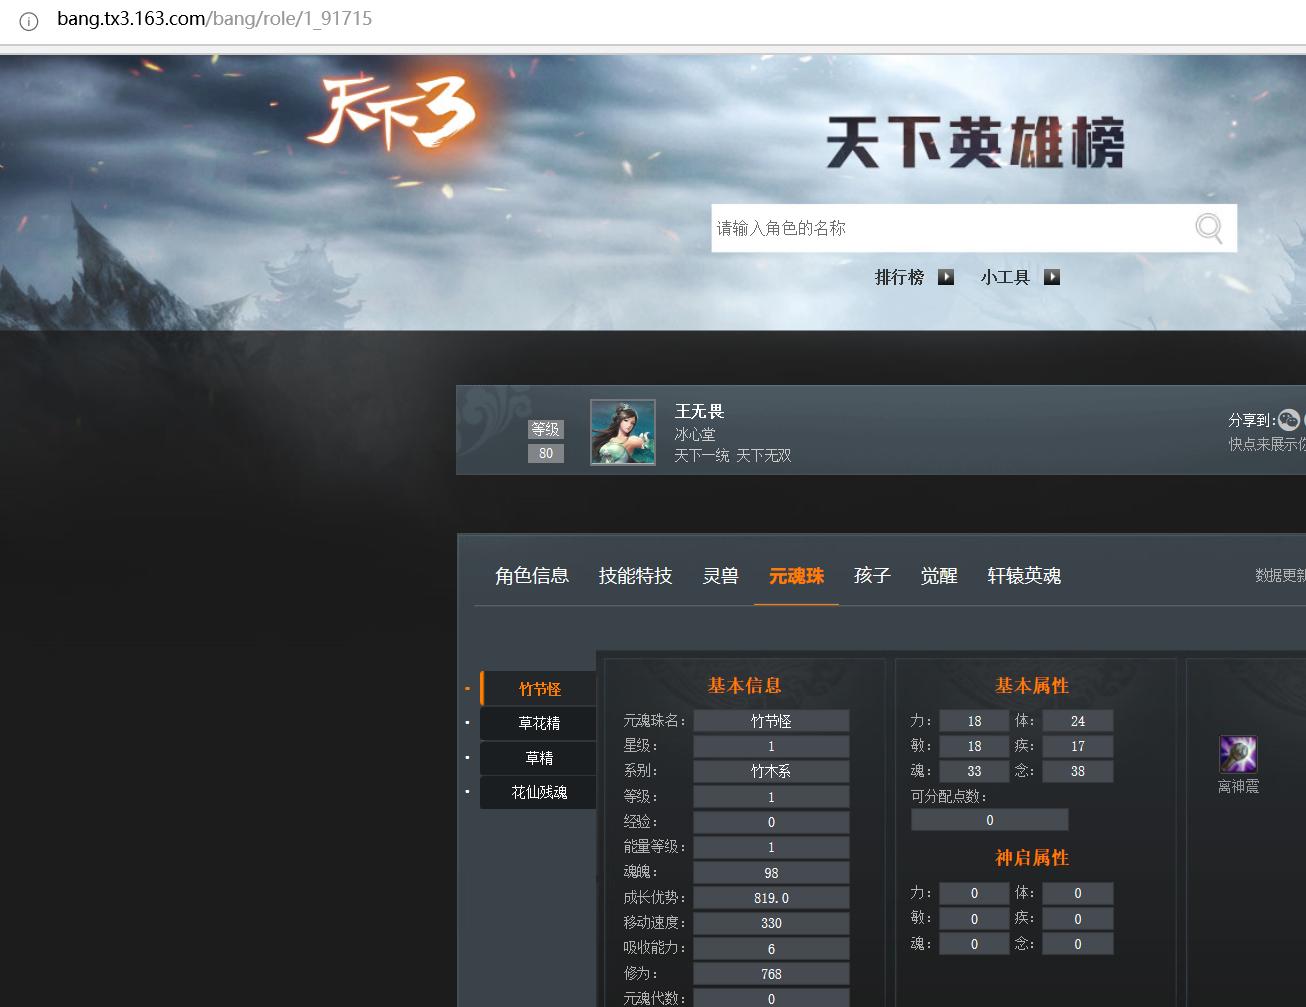Click the 王无畏 character avatar
The width and height of the screenshot is (1306, 1007).
(623, 432)
